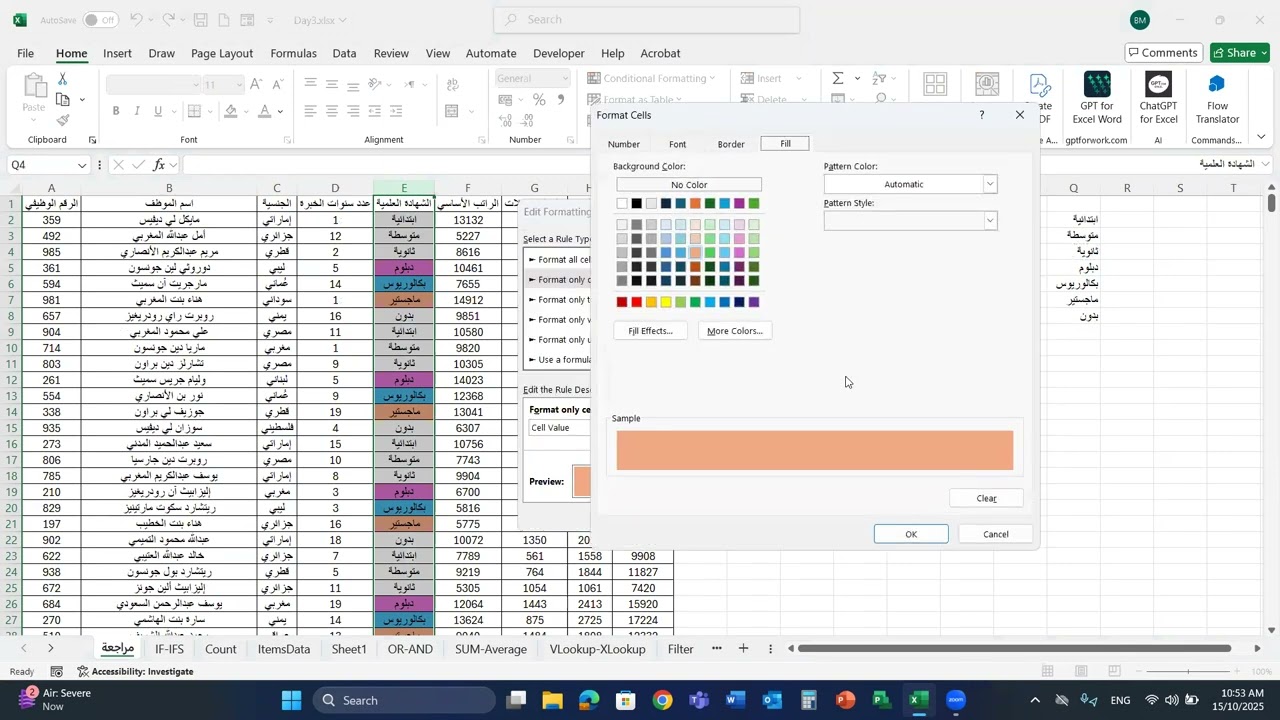The image size is (1280, 720).
Task: Switch to the Font tab in Format Cells
Action: pyautogui.click(x=677, y=144)
